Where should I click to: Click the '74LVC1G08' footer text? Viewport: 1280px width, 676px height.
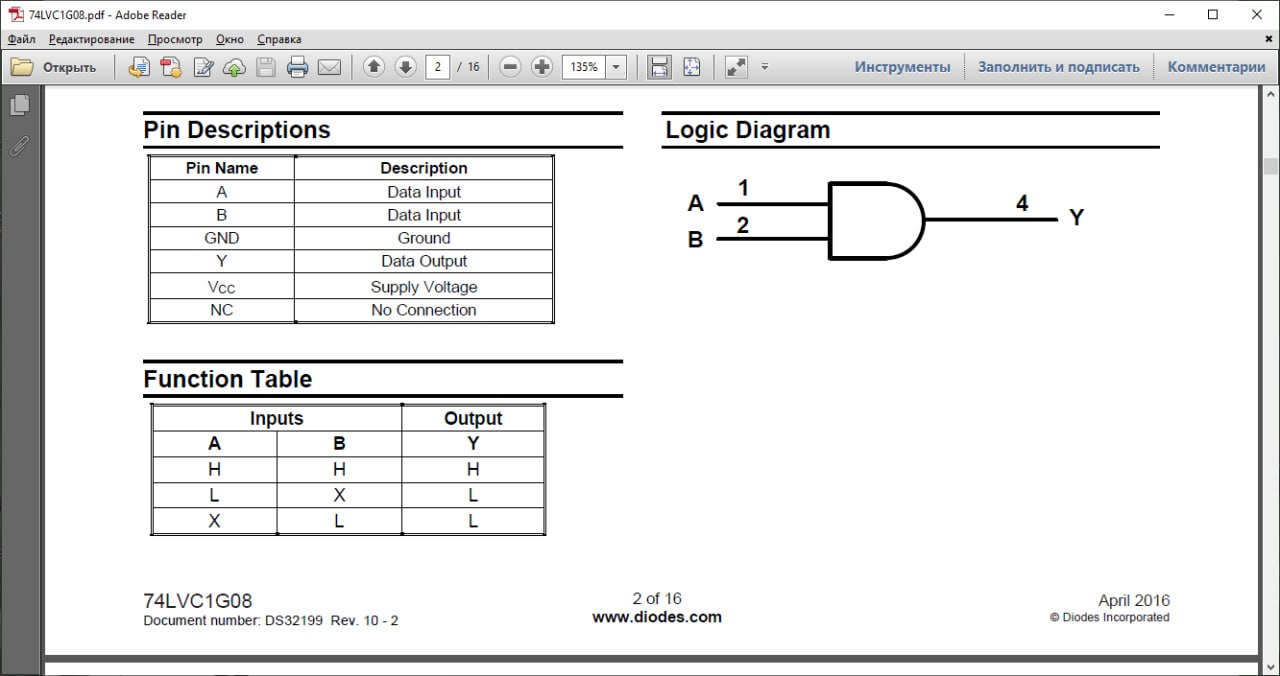click(198, 601)
